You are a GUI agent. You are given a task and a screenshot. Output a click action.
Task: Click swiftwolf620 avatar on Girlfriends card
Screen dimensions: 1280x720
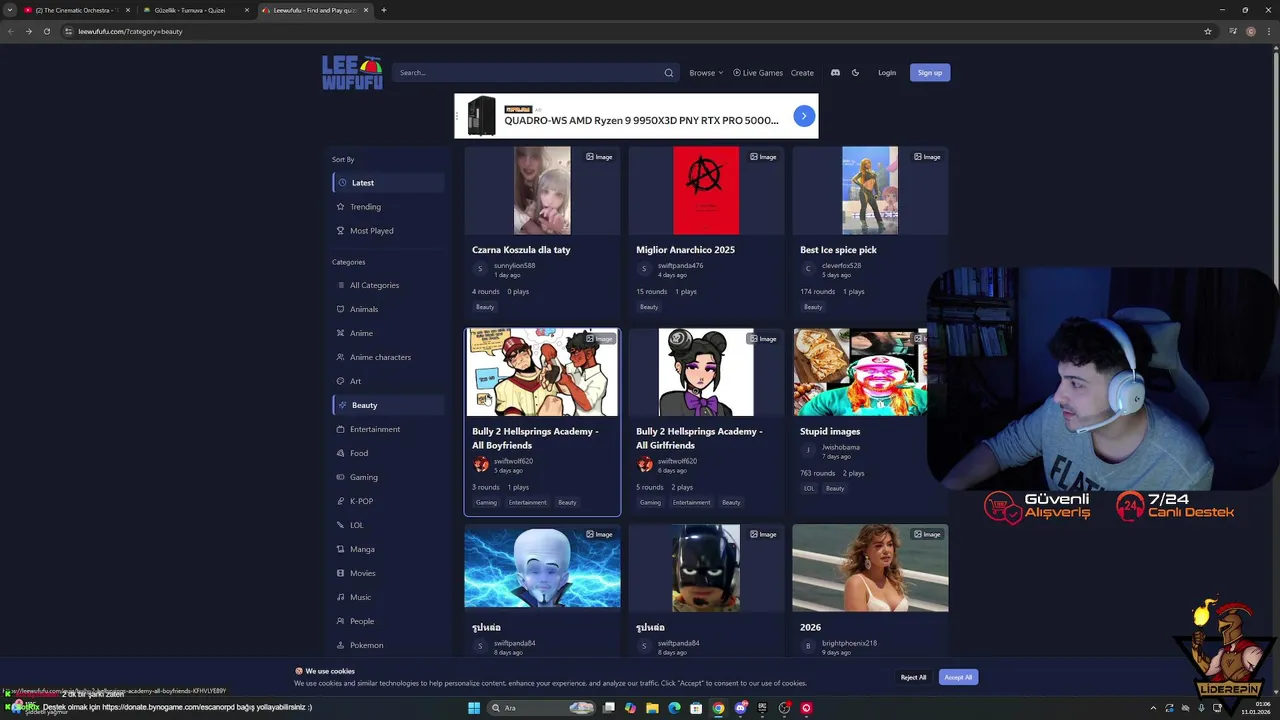click(645, 465)
